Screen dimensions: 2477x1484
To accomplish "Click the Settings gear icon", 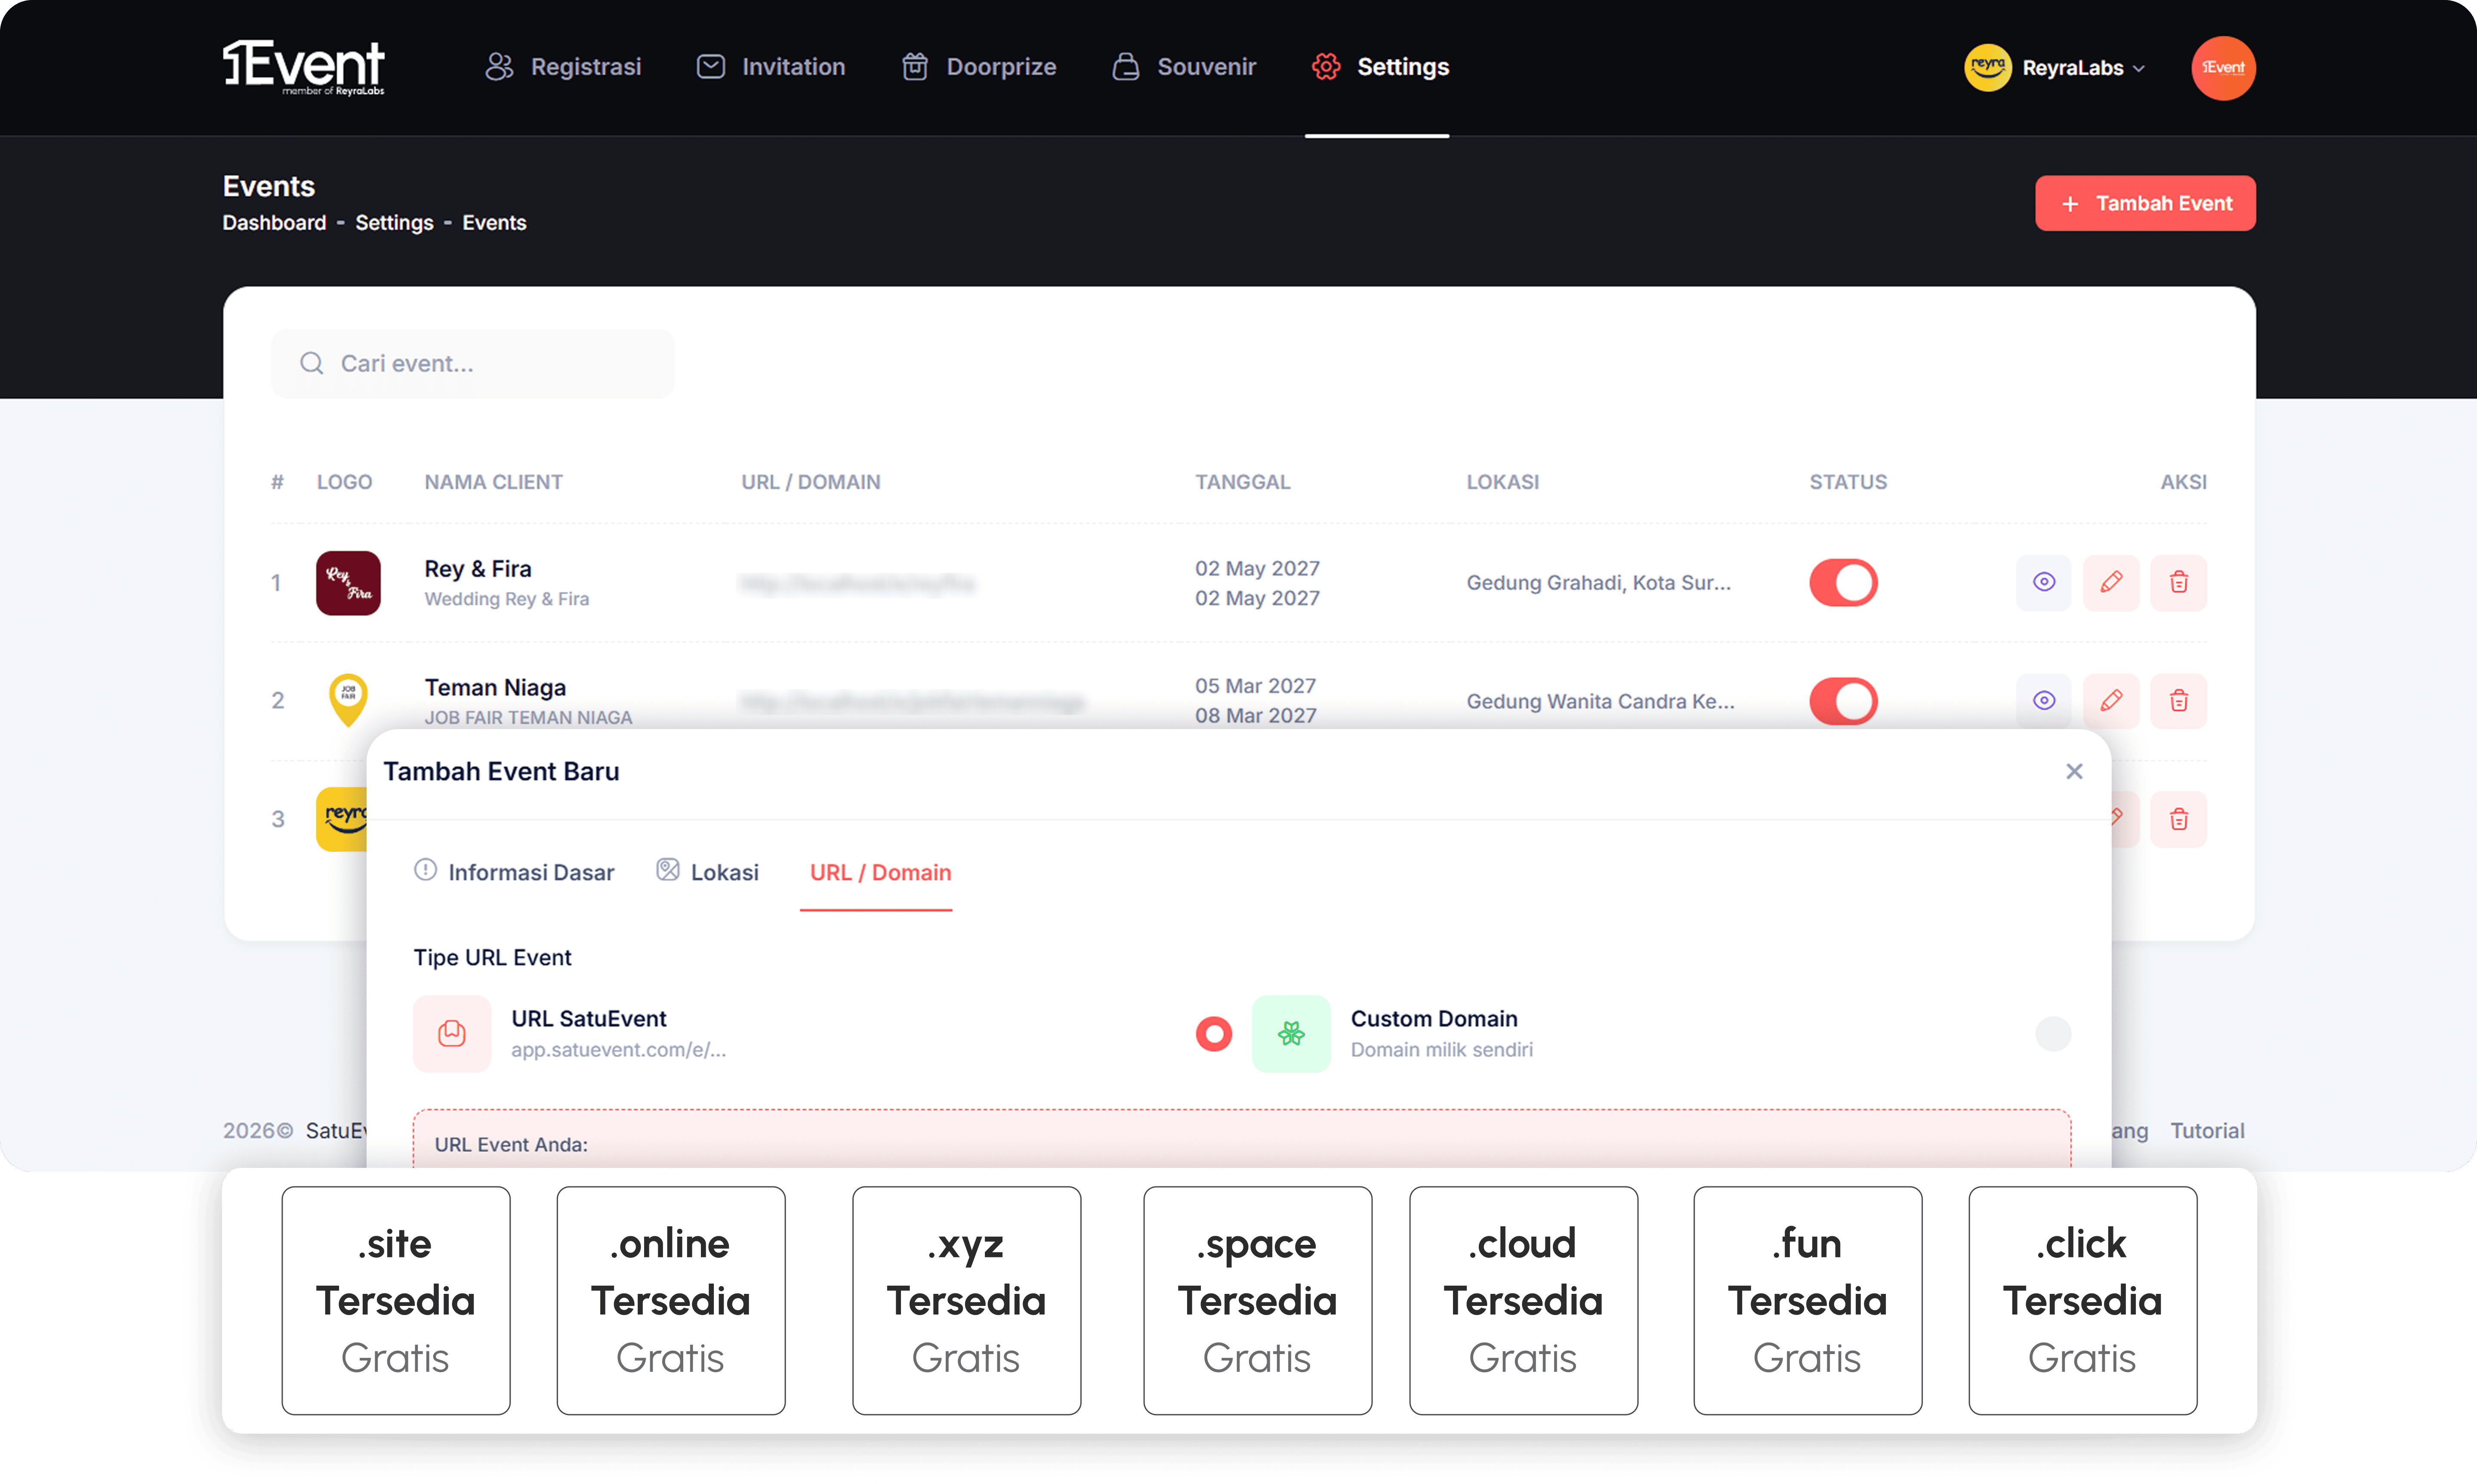I will [1326, 67].
